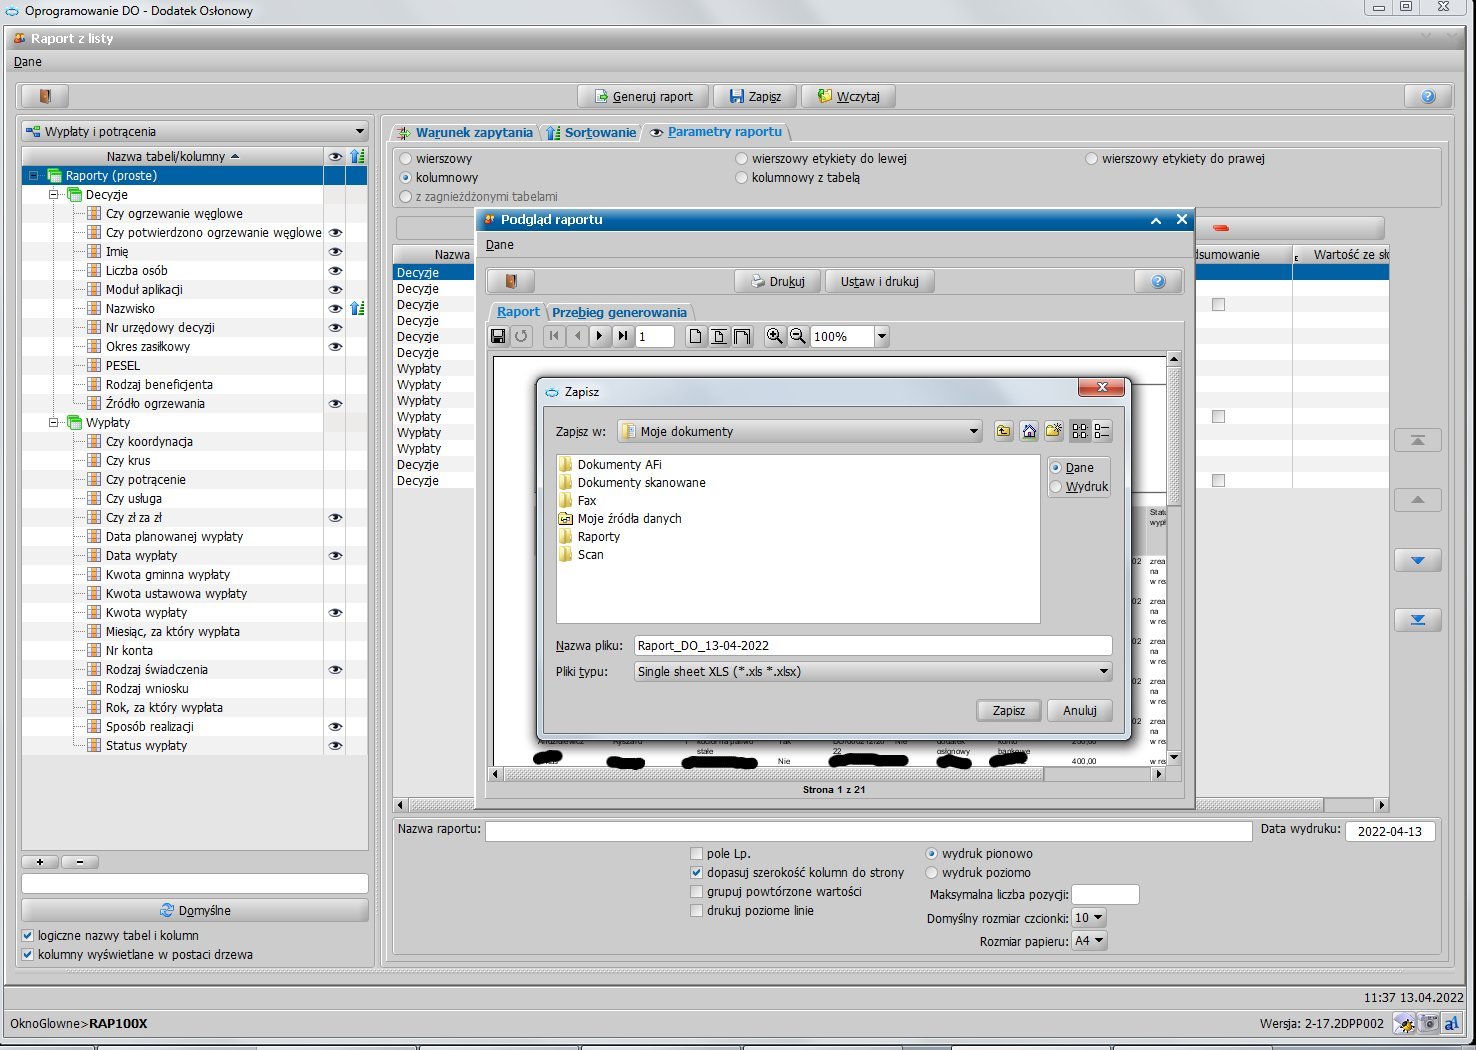Click Ustaw i drukuj button
The width and height of the screenshot is (1476, 1050).
(x=880, y=281)
